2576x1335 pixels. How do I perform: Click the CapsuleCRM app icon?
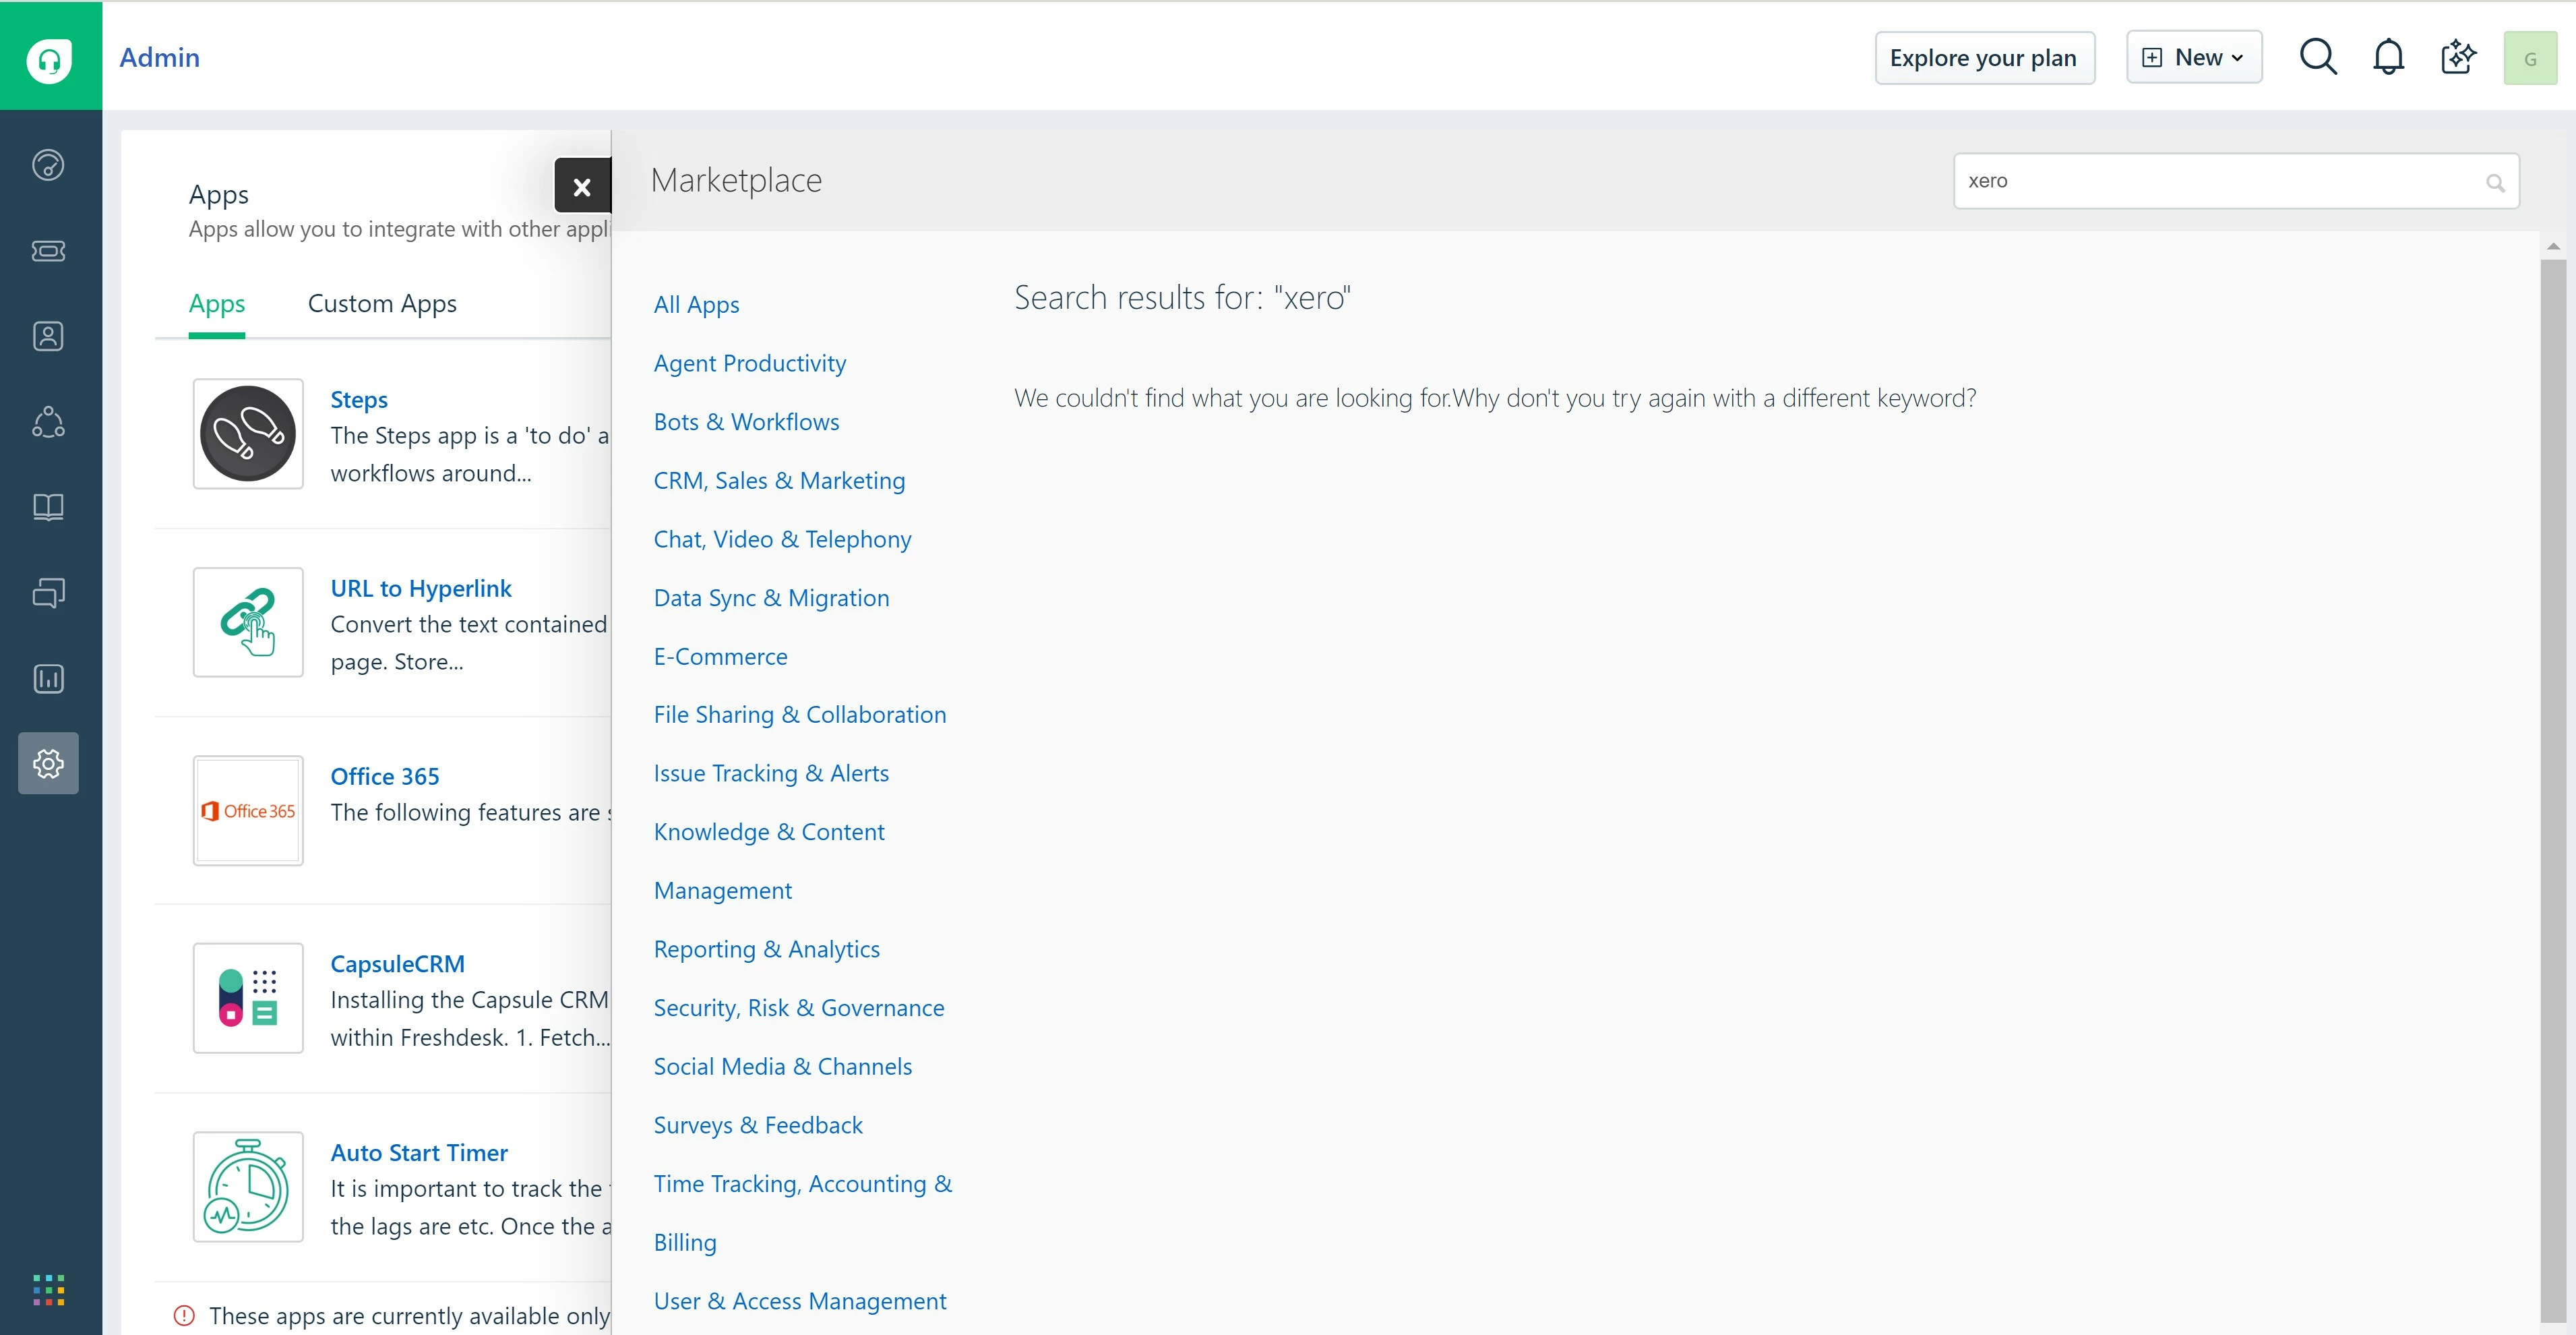[x=248, y=998]
